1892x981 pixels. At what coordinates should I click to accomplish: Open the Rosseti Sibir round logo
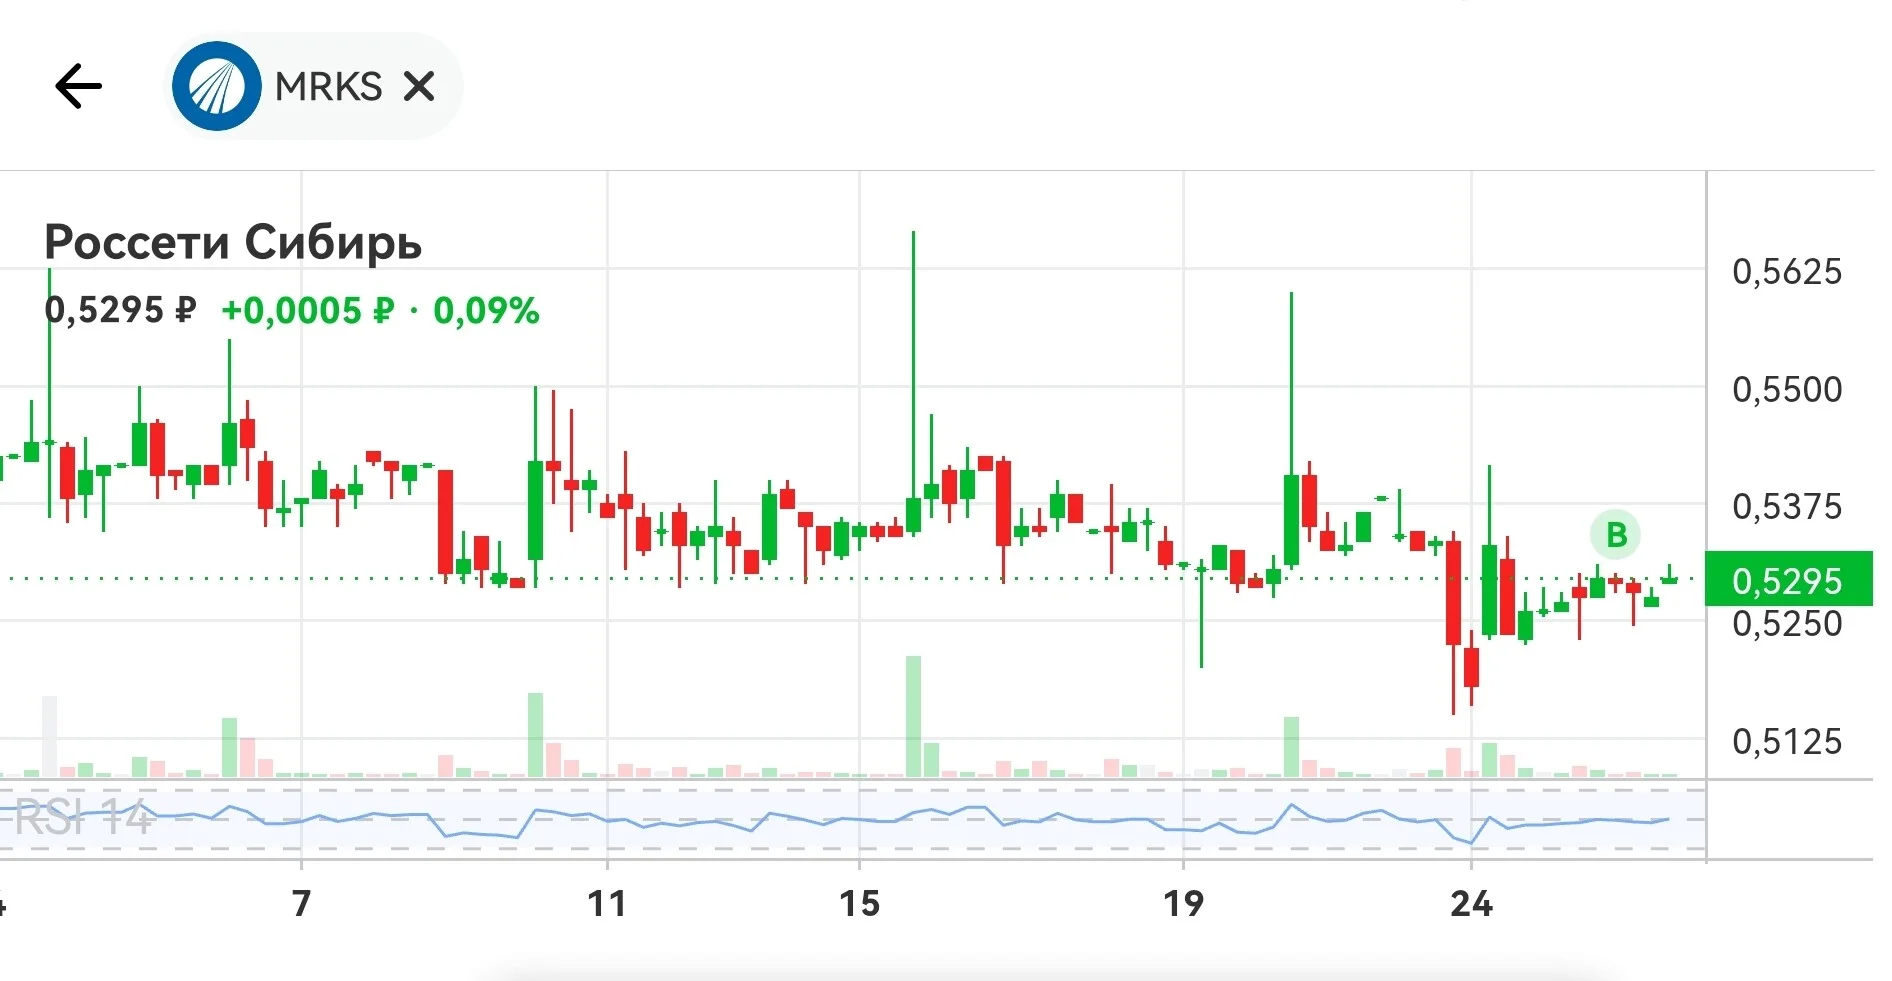point(217,86)
